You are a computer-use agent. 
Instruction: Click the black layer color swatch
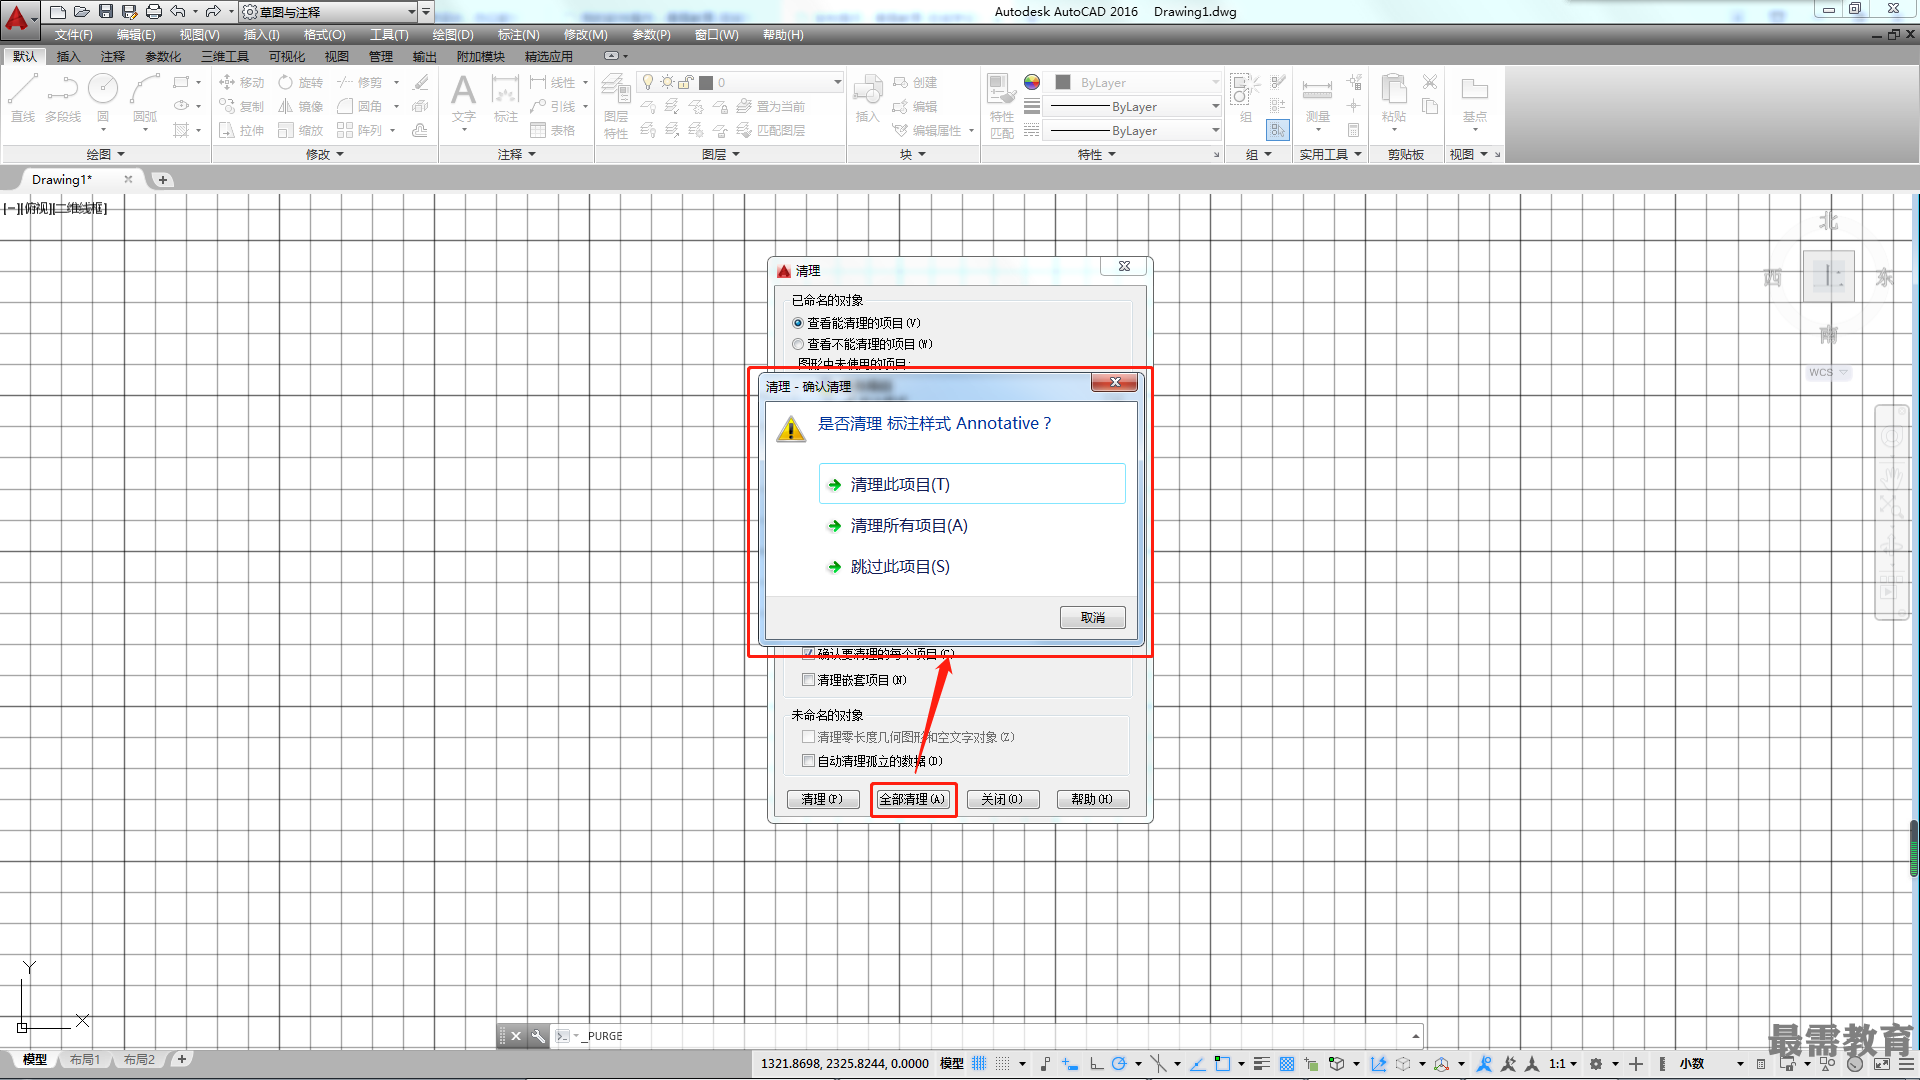tap(706, 82)
